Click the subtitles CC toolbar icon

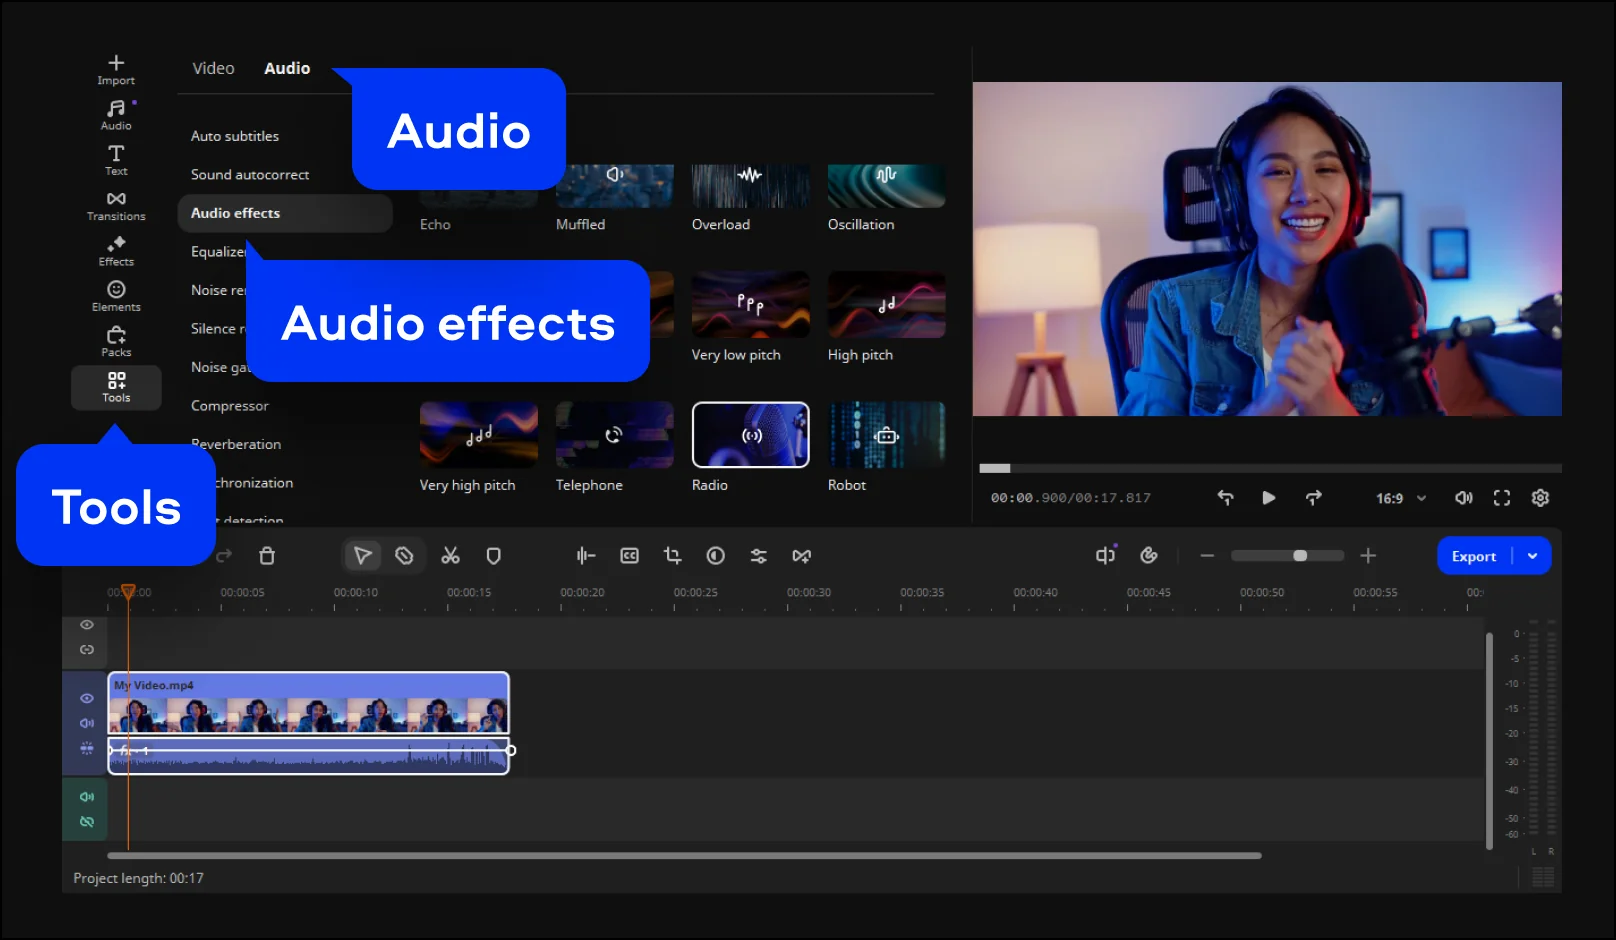coord(629,556)
